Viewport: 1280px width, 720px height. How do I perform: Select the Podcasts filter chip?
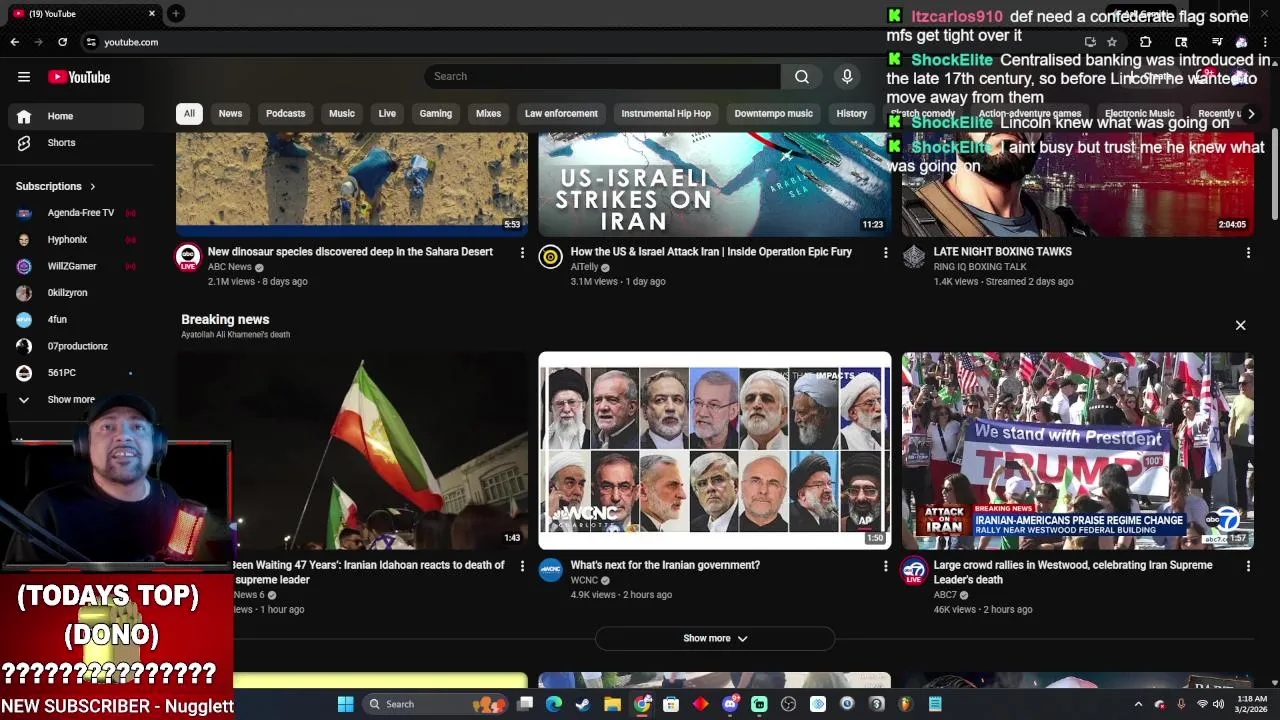click(x=285, y=113)
